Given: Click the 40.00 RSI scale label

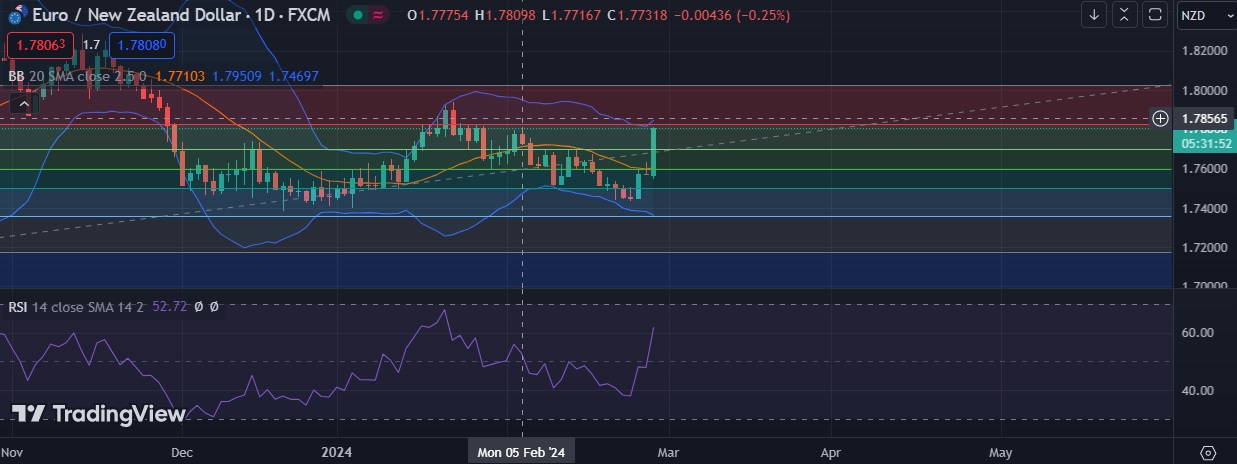Looking at the screenshot, I should pos(1197,390).
